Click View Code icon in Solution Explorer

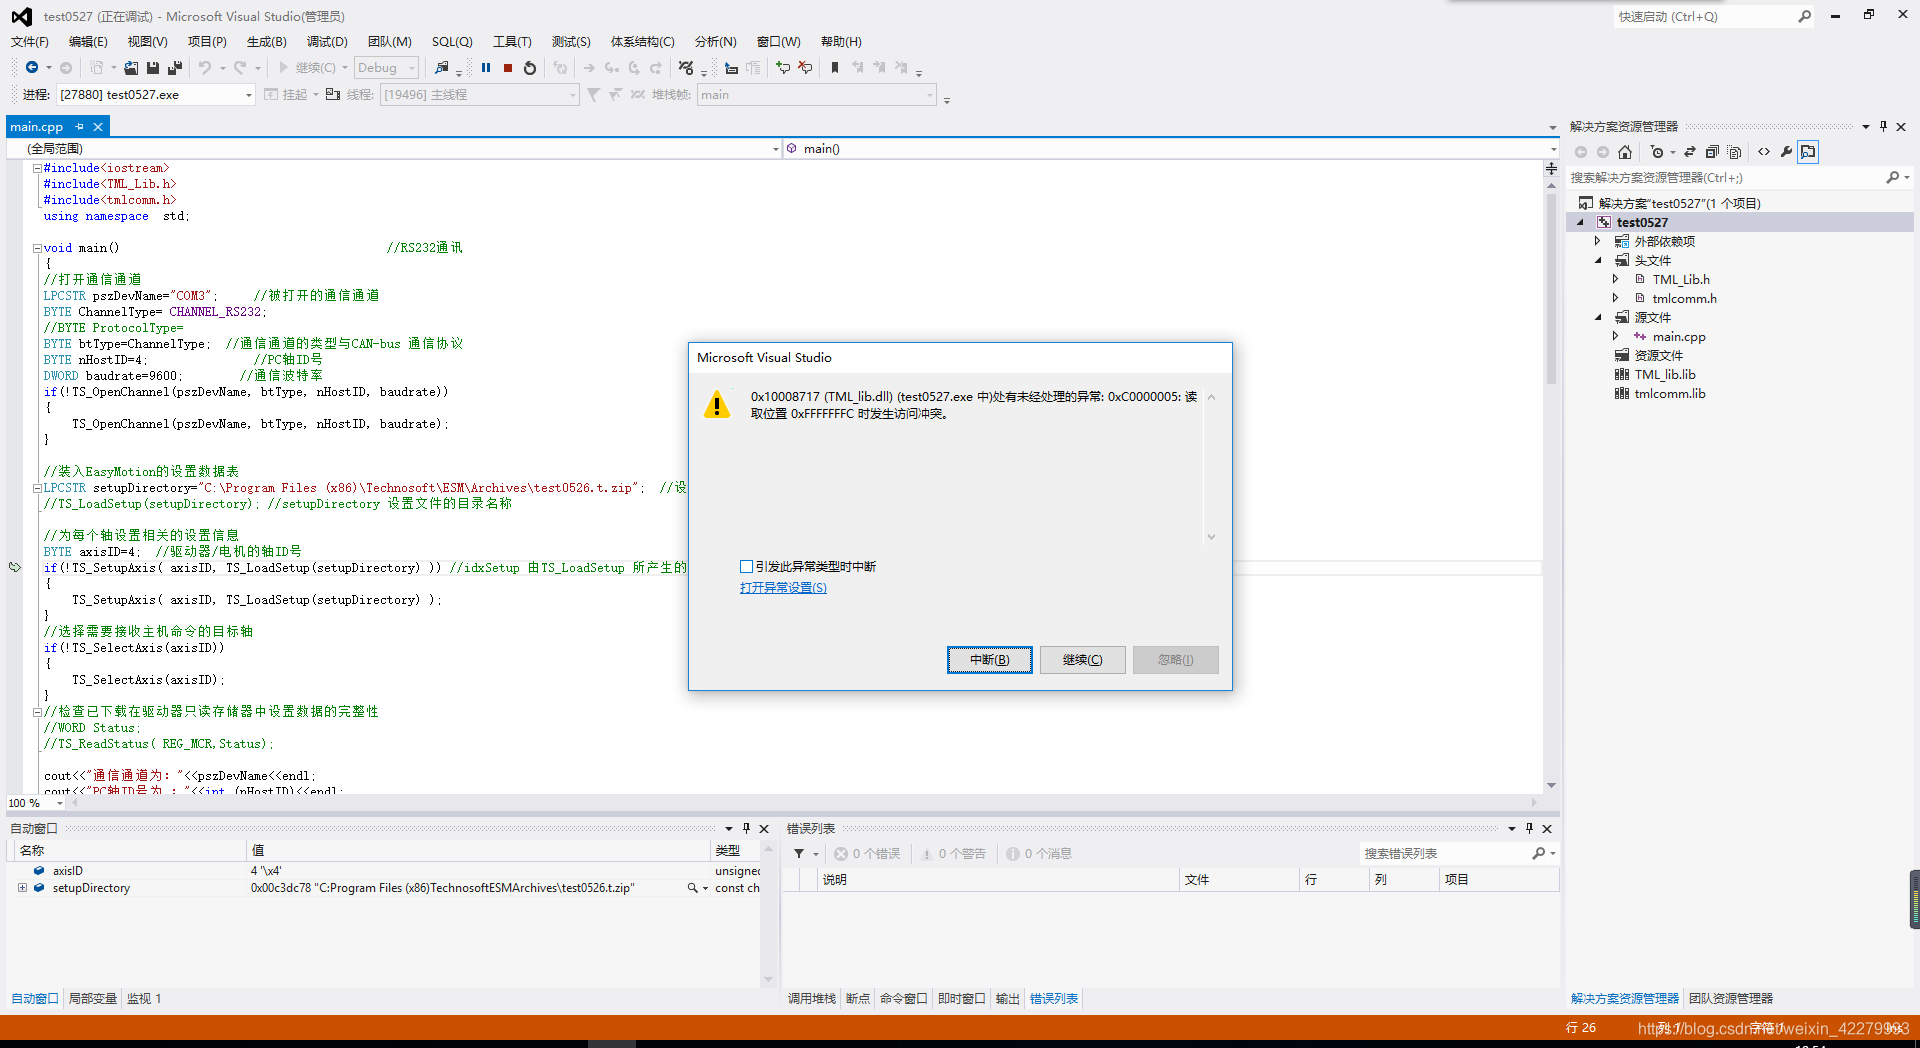pos(1764,152)
